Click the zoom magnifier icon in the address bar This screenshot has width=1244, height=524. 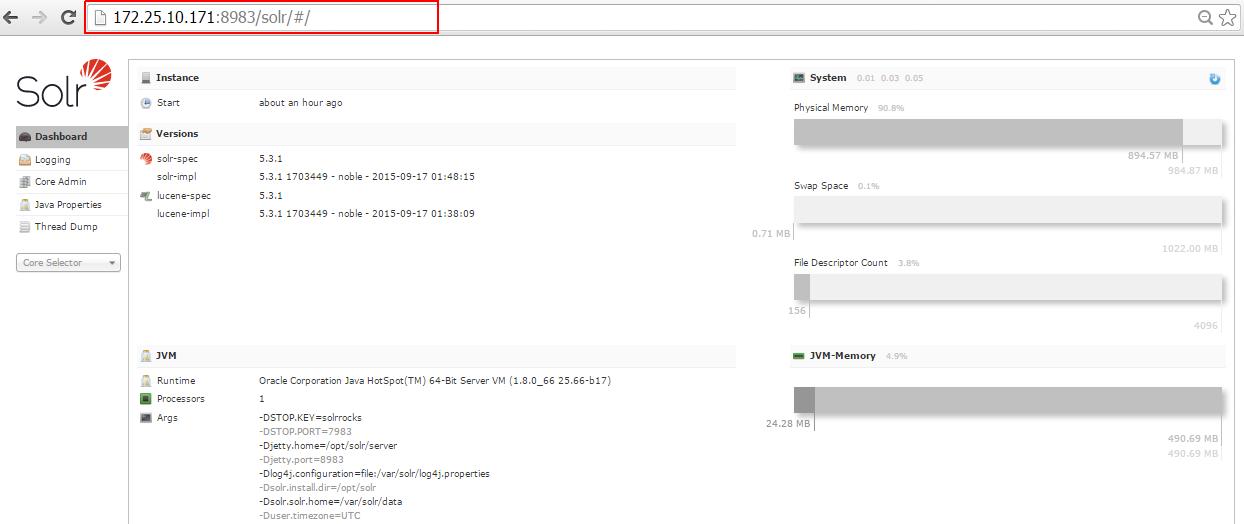click(x=1206, y=17)
